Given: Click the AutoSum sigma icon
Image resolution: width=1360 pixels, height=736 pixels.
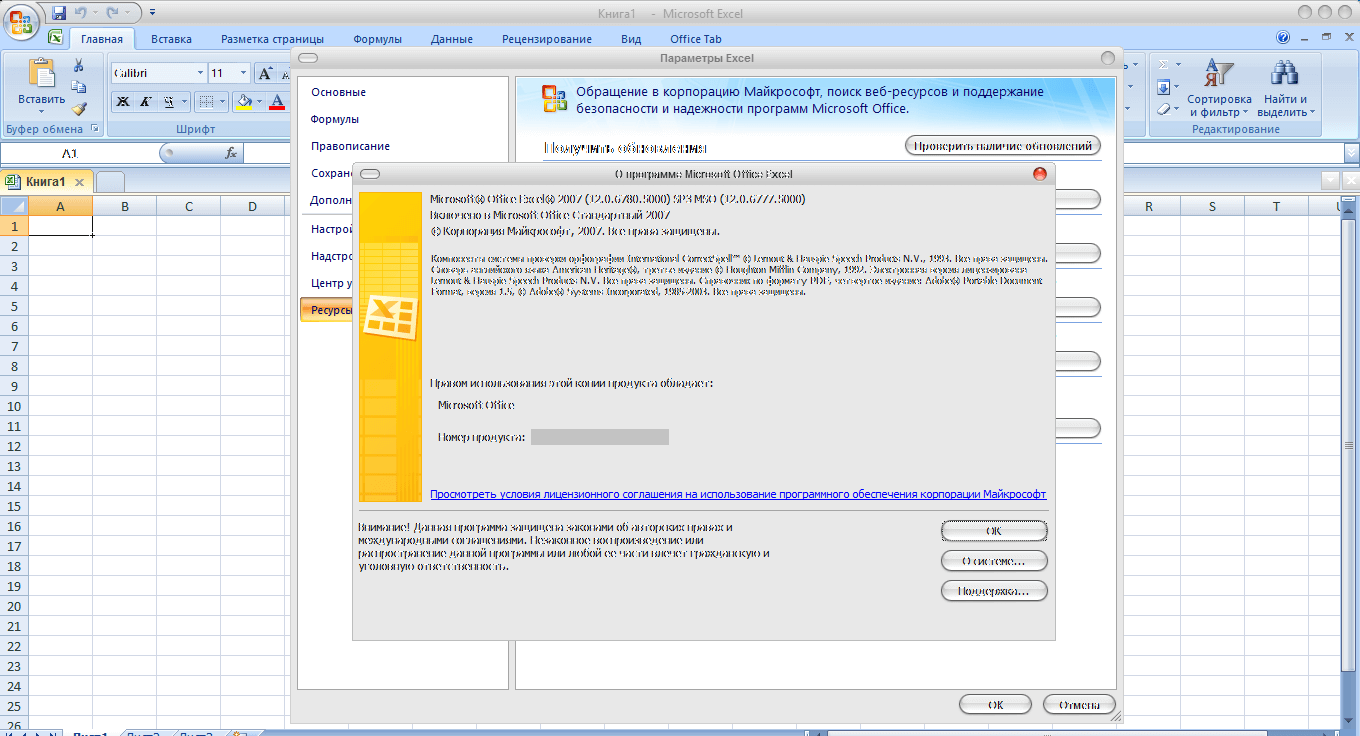Looking at the screenshot, I should click(1163, 64).
